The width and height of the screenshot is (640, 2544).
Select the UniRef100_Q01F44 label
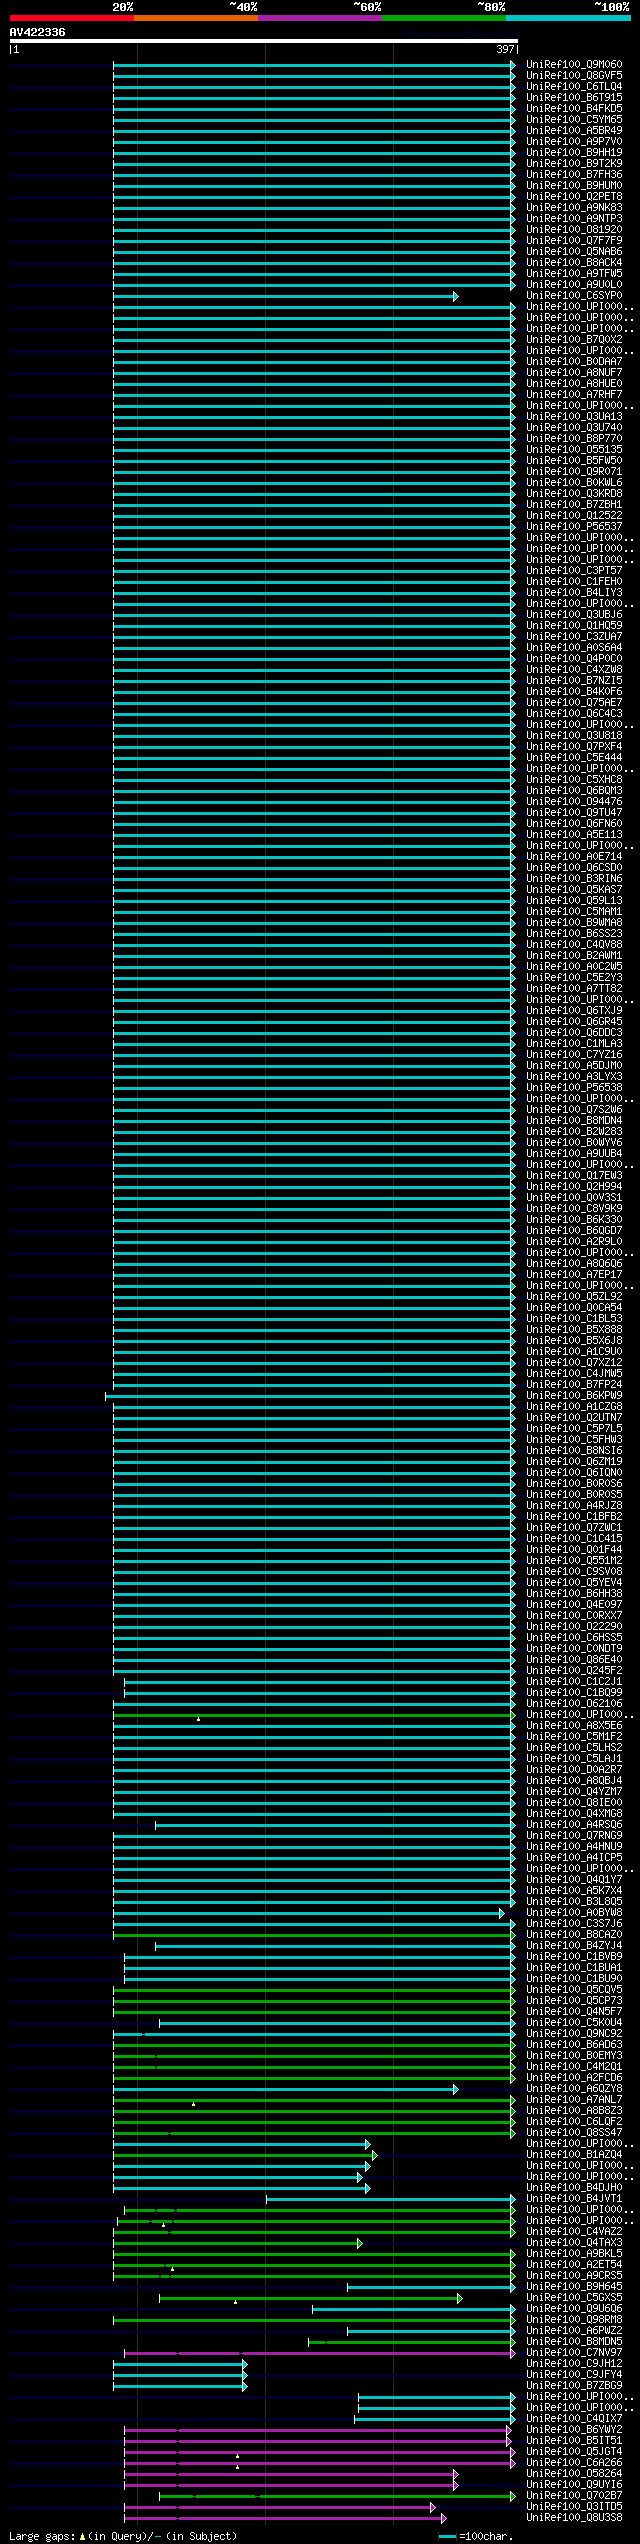click(574, 1550)
